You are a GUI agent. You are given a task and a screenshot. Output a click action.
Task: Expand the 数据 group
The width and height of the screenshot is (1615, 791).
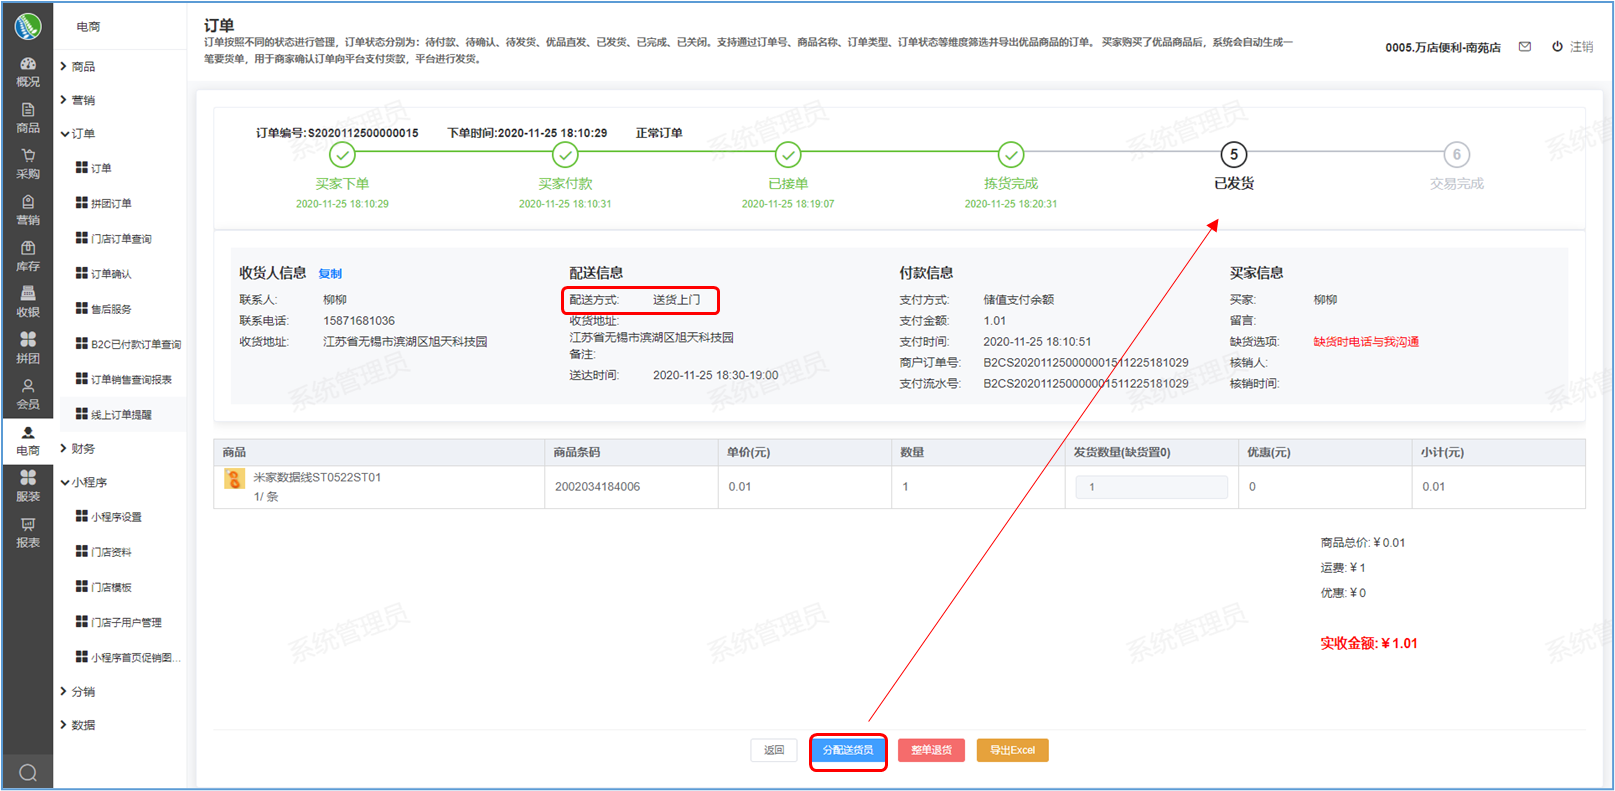coord(78,725)
